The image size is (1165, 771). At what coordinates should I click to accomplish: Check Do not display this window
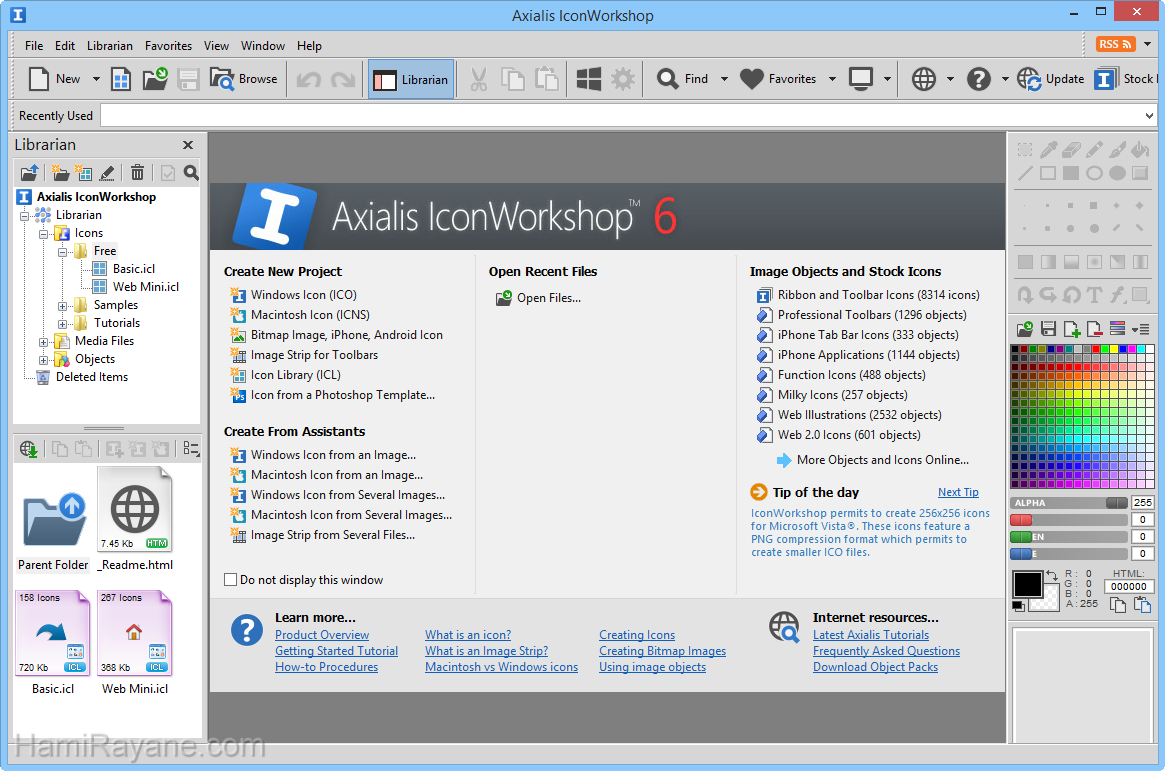pos(230,579)
